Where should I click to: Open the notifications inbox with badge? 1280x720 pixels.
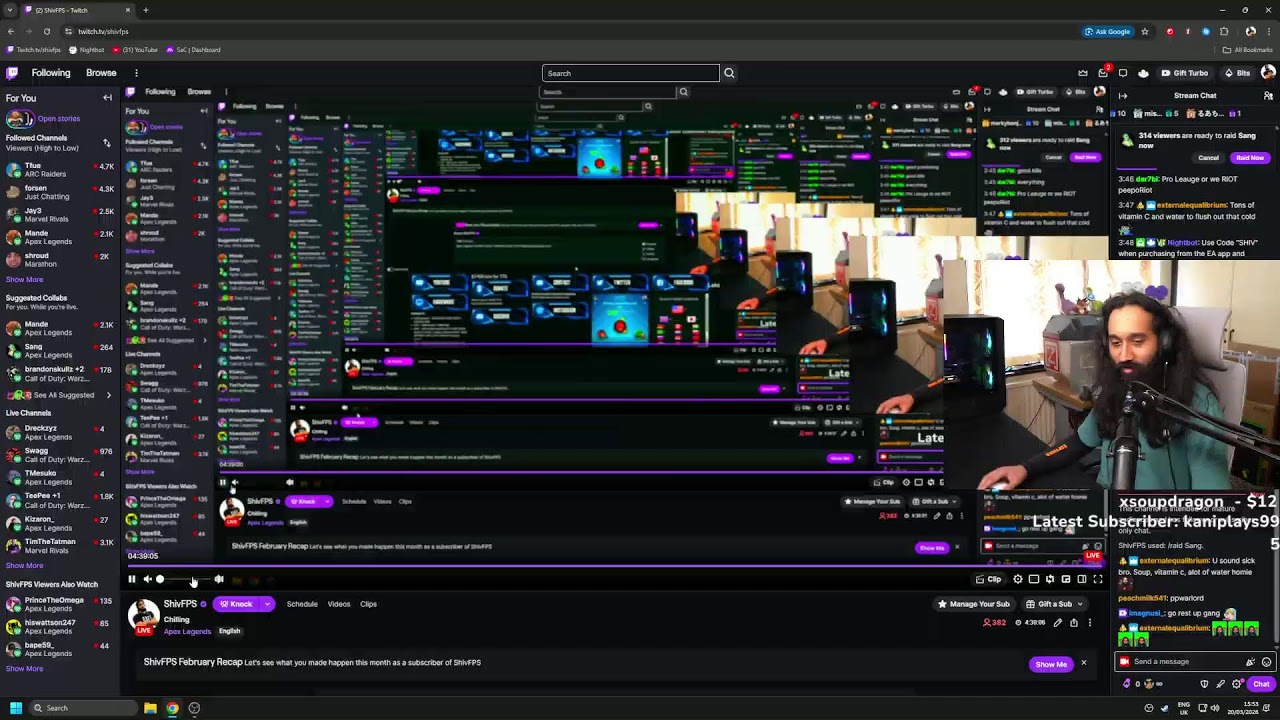(1103, 73)
